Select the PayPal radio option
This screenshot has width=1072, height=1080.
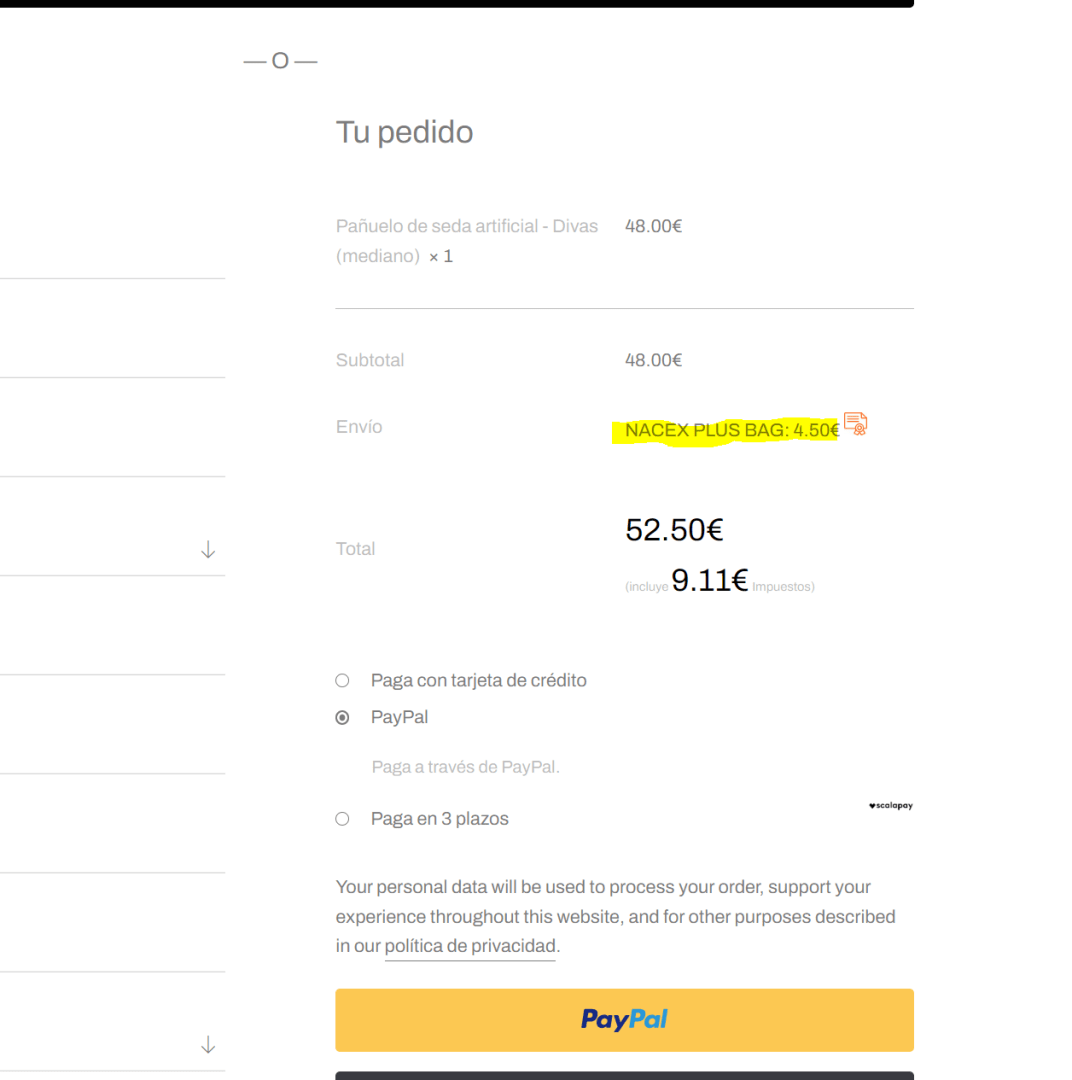[x=342, y=718]
